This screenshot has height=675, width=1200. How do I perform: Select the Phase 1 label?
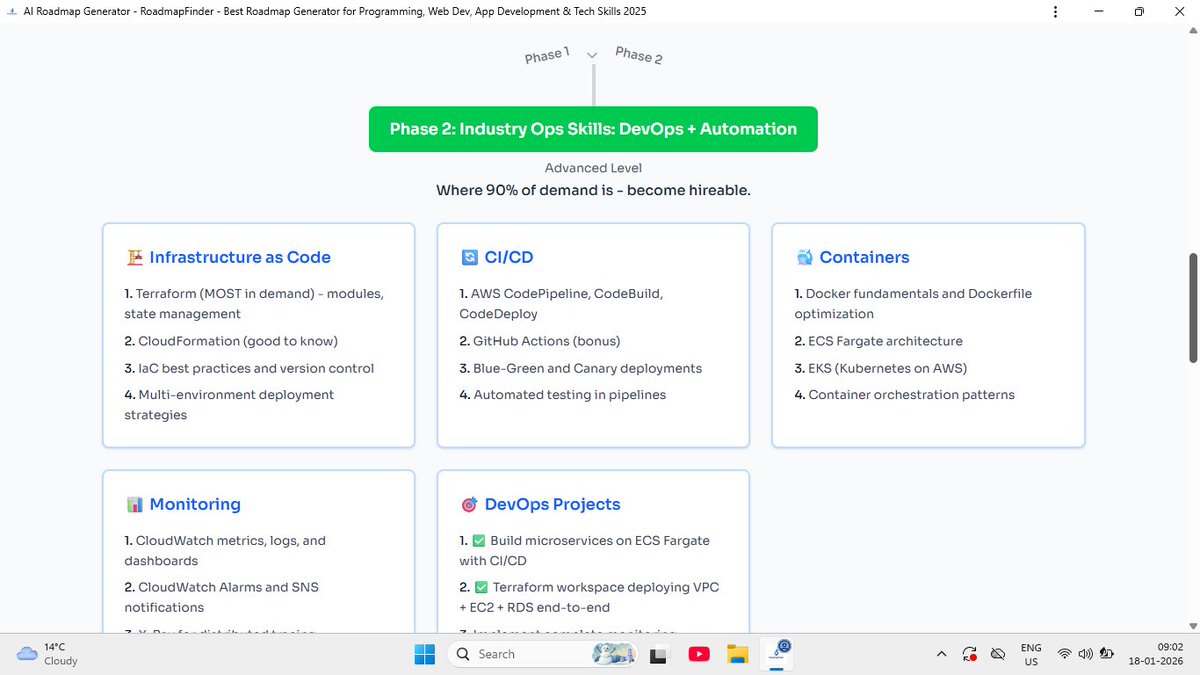tap(547, 55)
